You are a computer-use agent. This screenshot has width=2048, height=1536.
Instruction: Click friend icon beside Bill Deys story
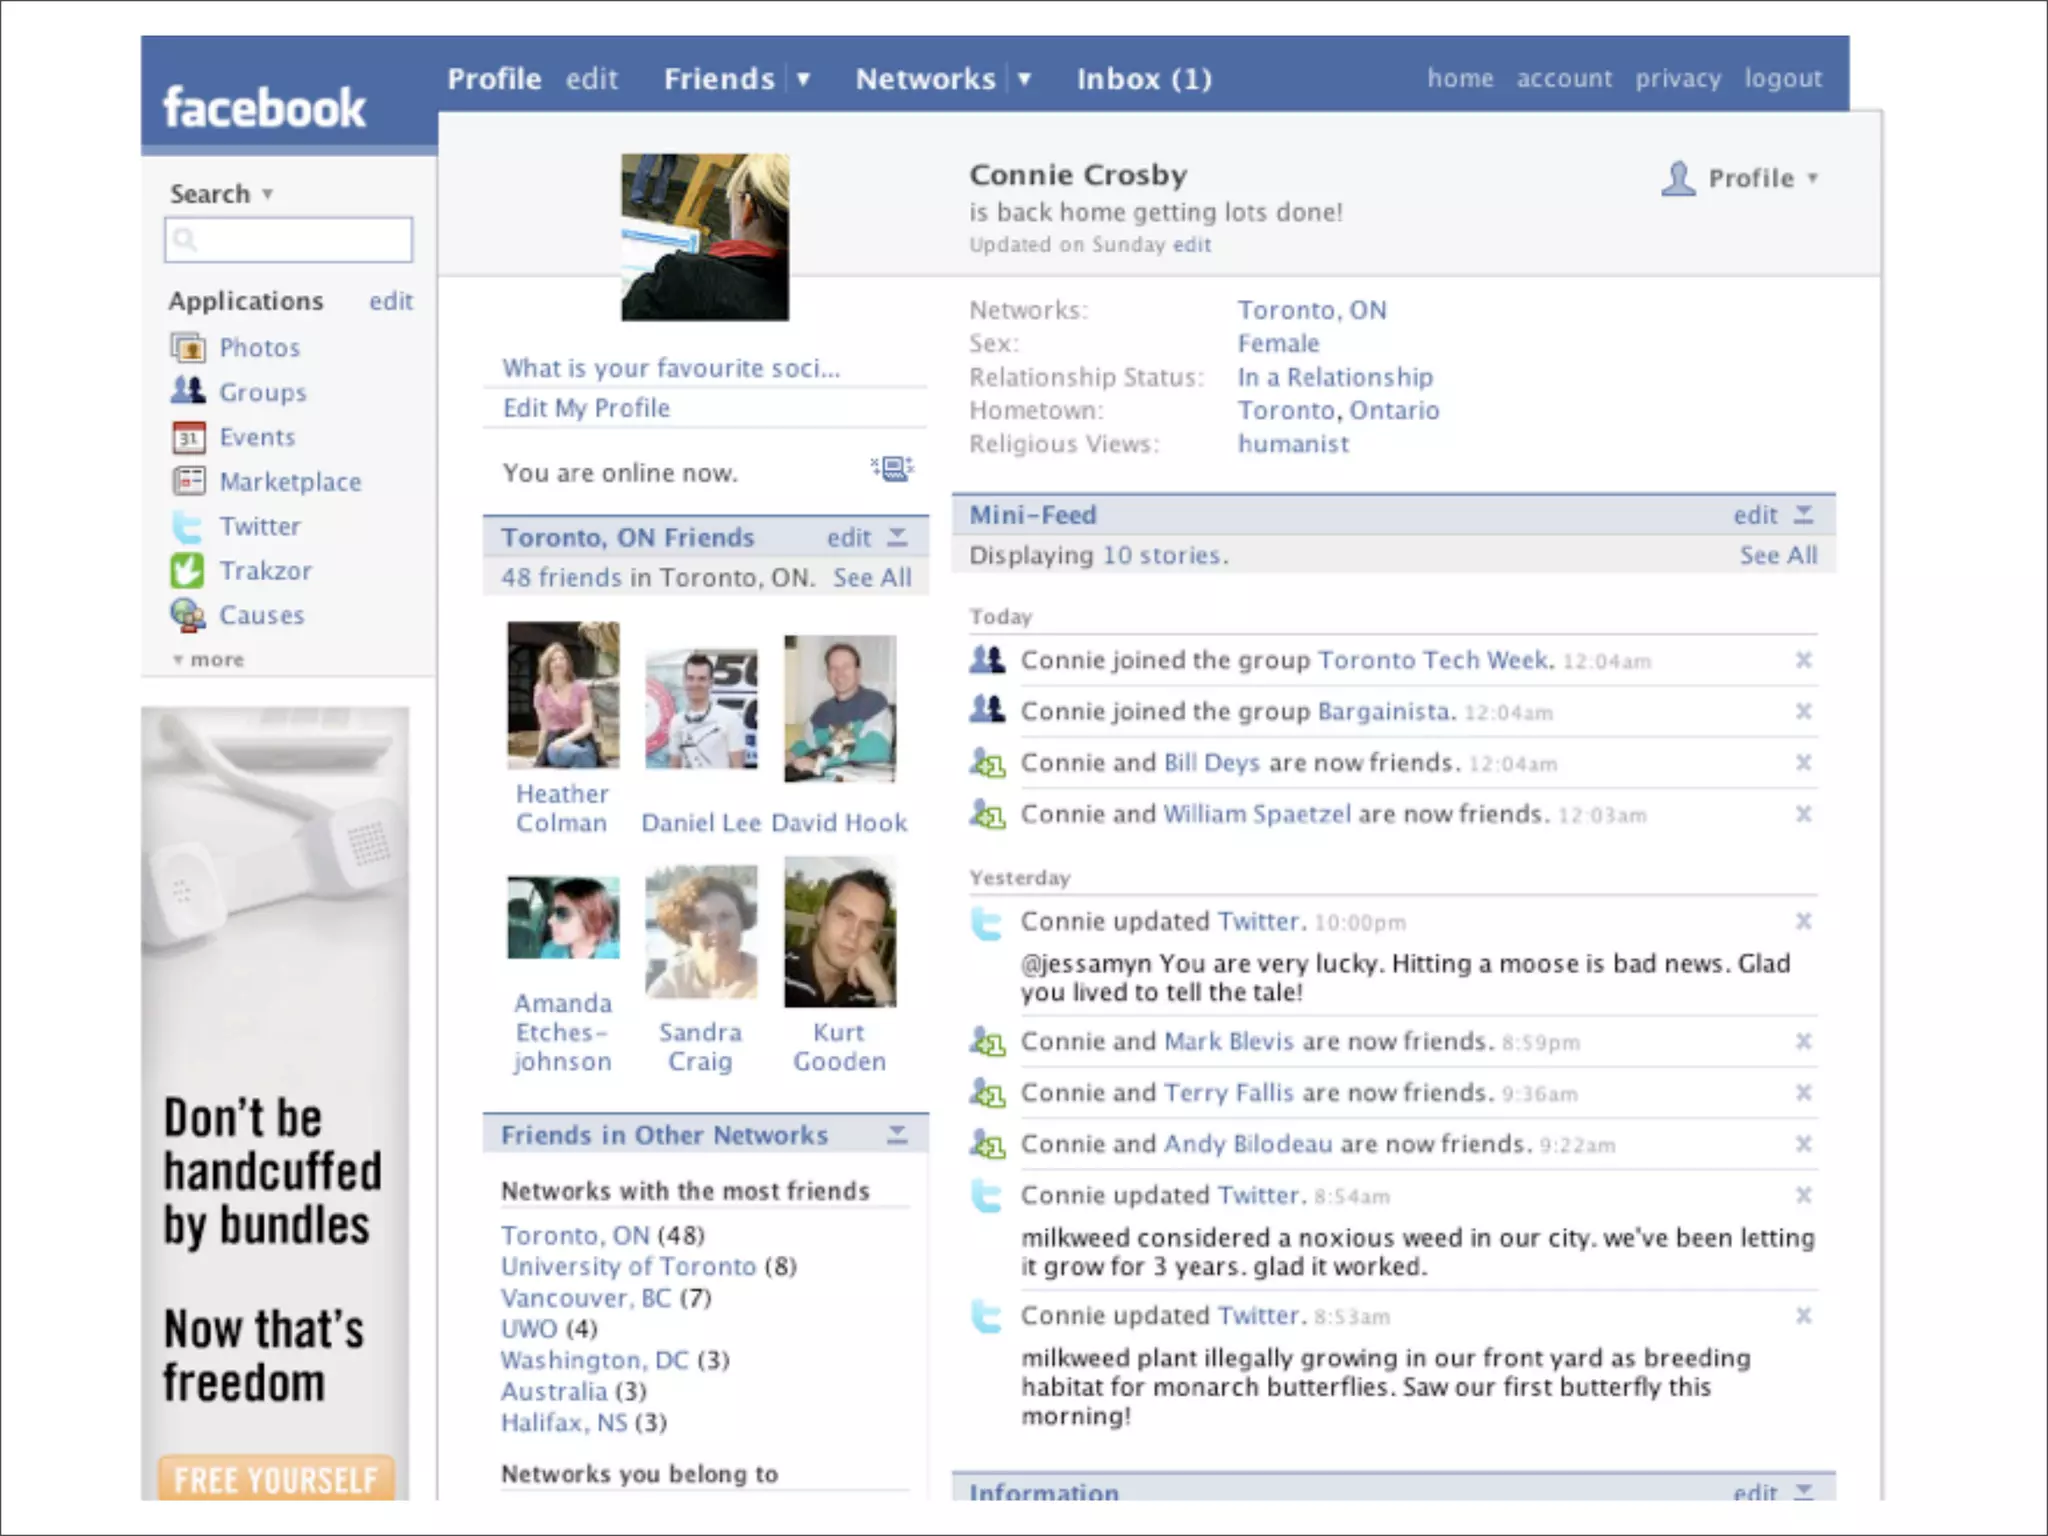point(987,763)
